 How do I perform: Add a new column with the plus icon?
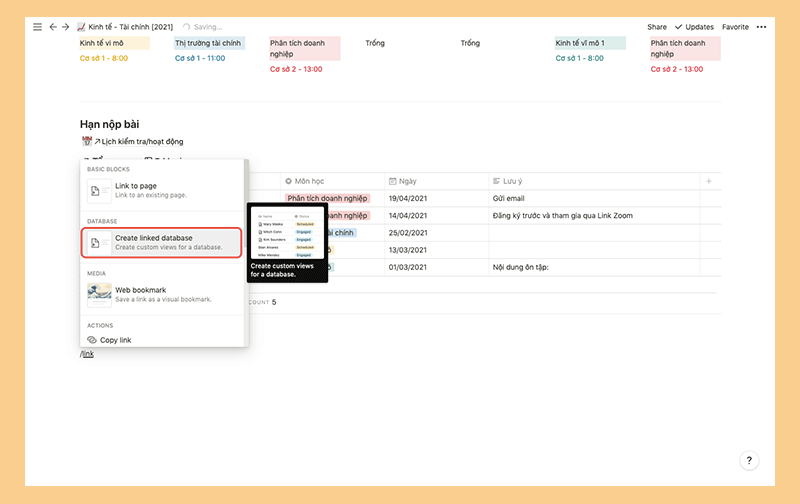pyautogui.click(x=709, y=181)
